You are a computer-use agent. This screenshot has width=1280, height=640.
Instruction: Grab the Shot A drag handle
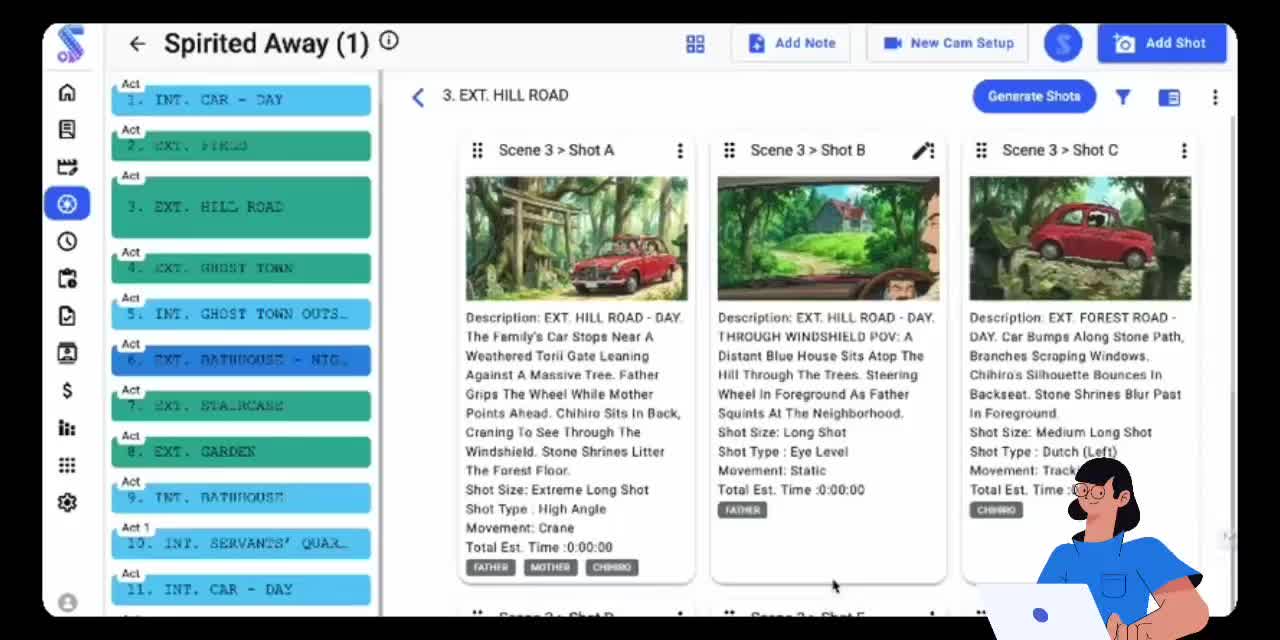477,150
